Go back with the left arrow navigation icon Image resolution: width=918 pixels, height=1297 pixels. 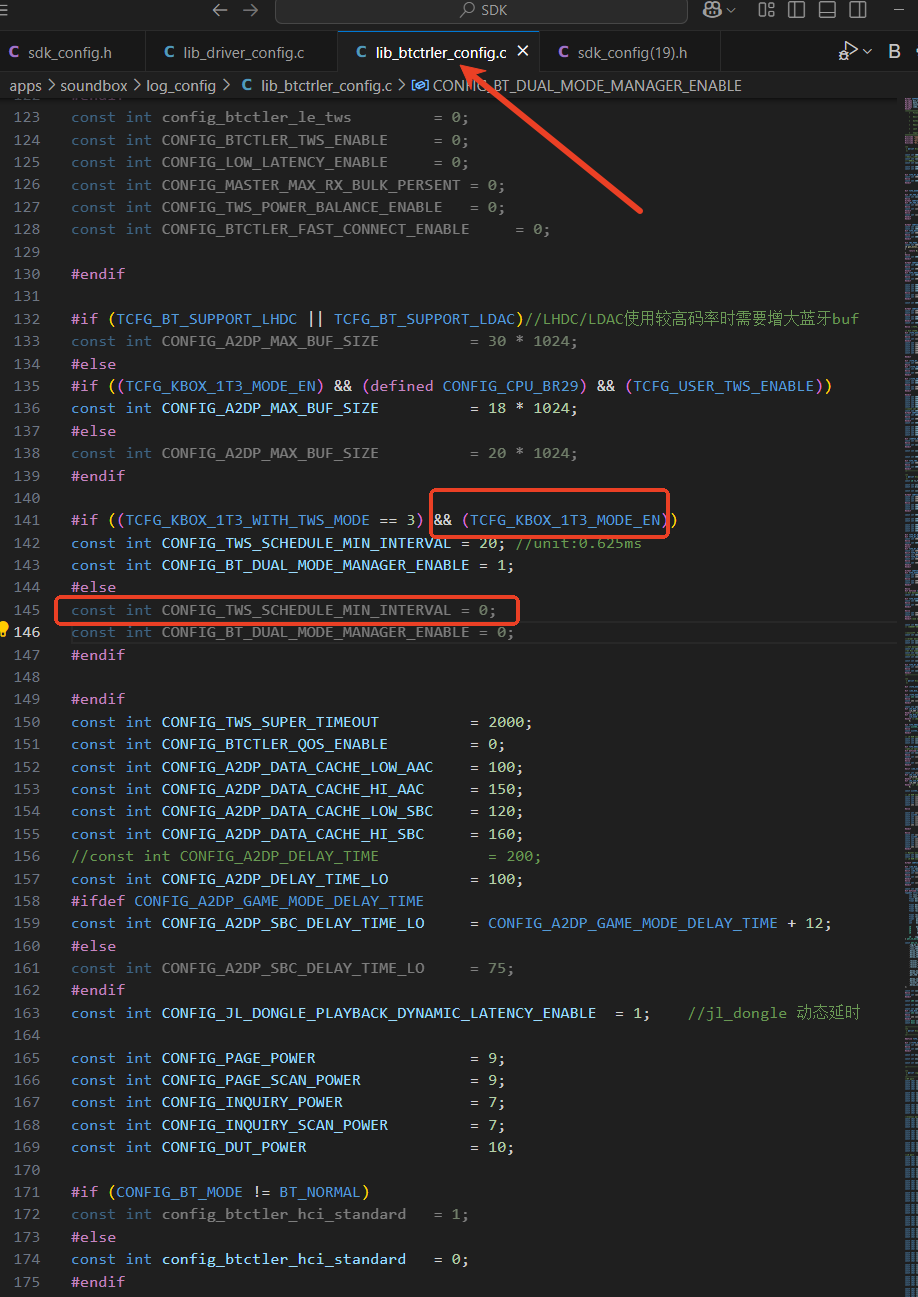tap(220, 10)
